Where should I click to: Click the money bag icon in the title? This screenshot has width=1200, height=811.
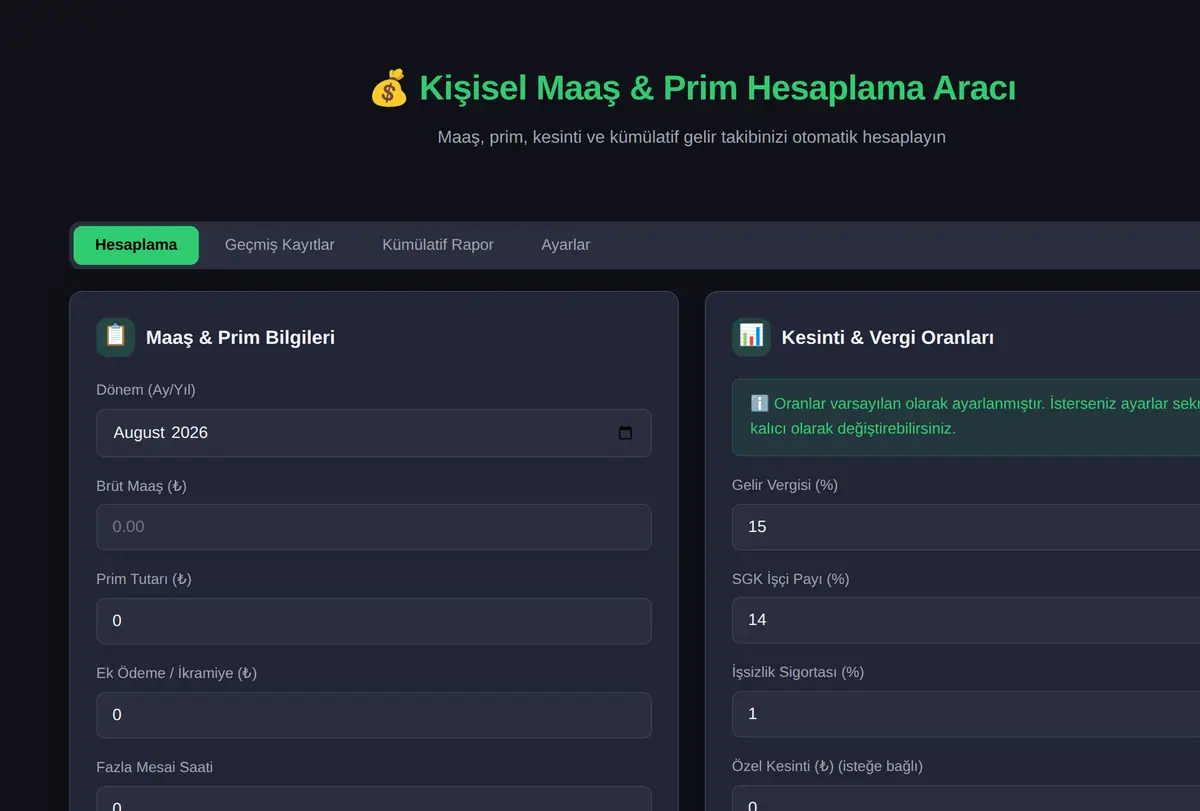(x=389, y=88)
